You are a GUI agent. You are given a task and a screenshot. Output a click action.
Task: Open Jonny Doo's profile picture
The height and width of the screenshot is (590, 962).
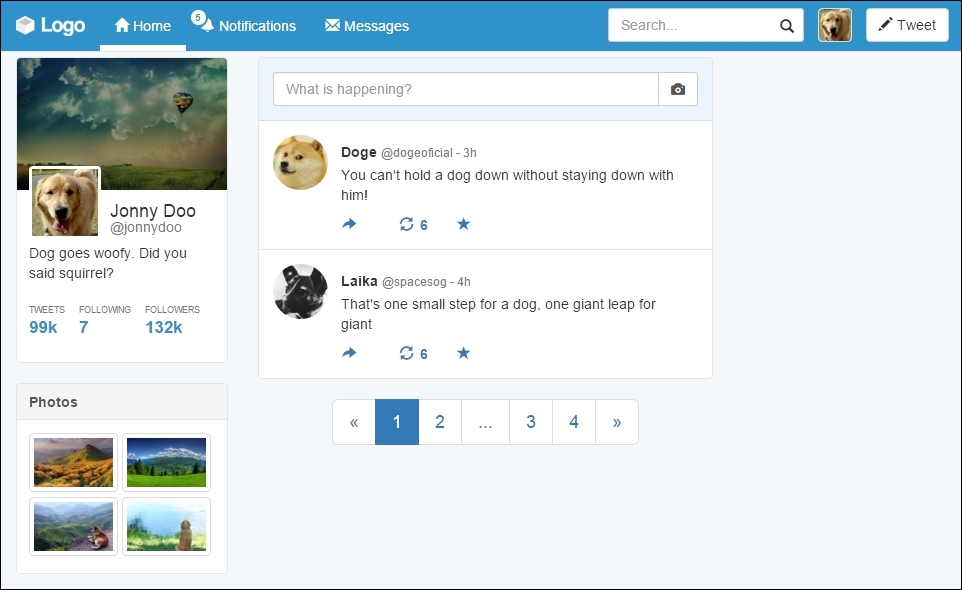[64, 203]
